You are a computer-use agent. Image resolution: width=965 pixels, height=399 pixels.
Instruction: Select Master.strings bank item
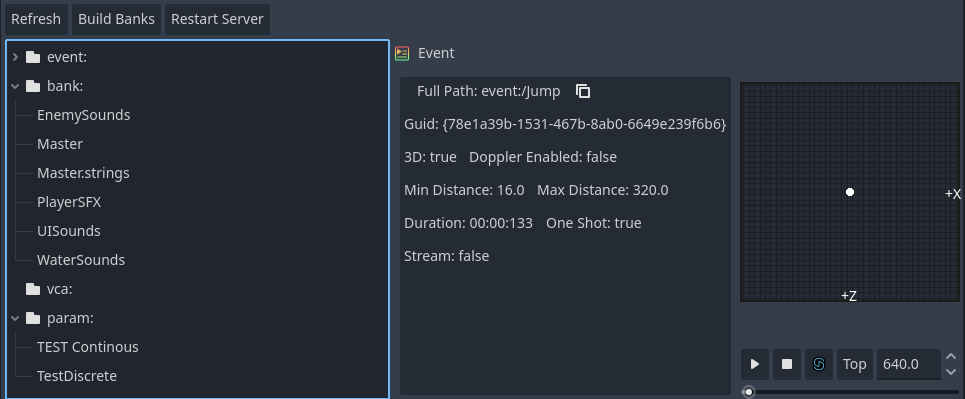[83, 173]
